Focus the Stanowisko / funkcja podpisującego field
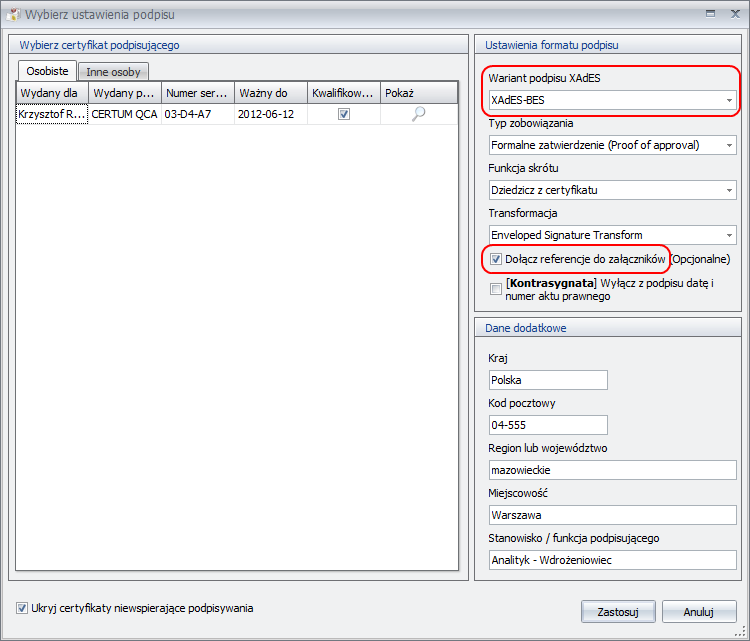 [612, 560]
